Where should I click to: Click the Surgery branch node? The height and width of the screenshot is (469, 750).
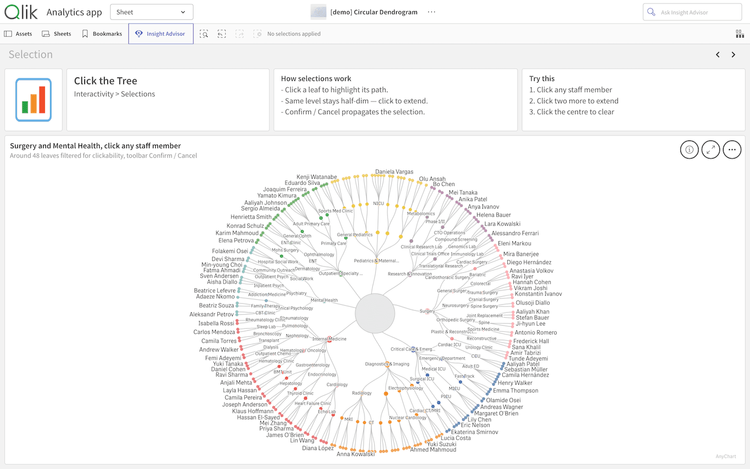tap(427, 311)
